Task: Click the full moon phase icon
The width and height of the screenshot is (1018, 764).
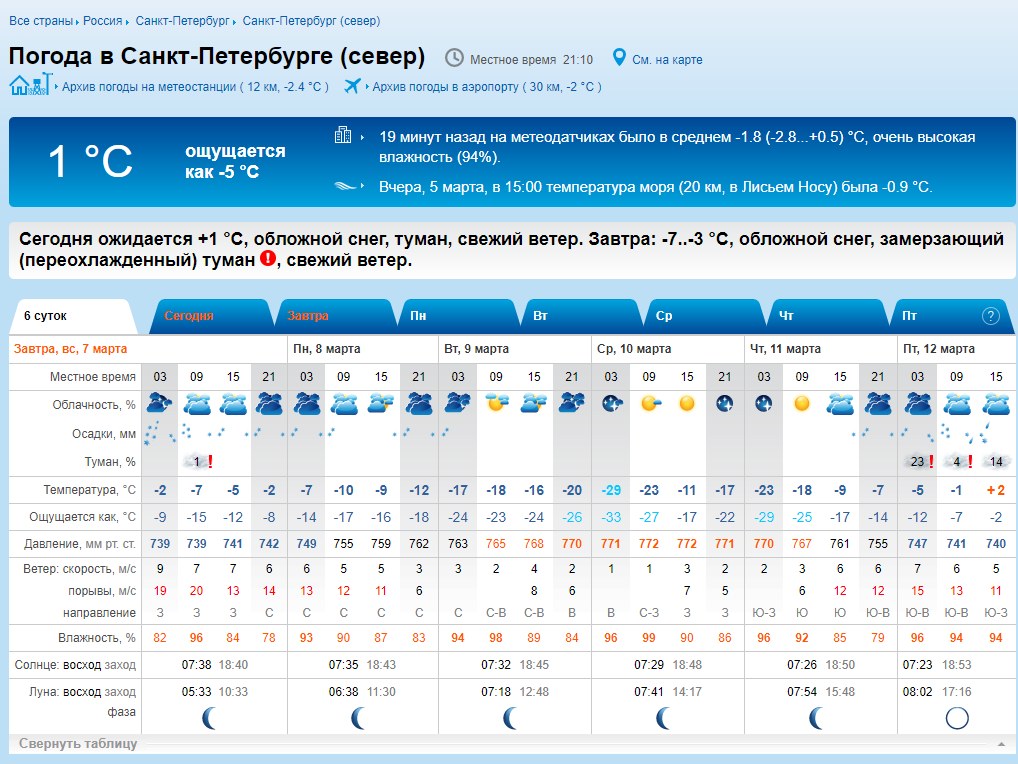Action: point(957,718)
